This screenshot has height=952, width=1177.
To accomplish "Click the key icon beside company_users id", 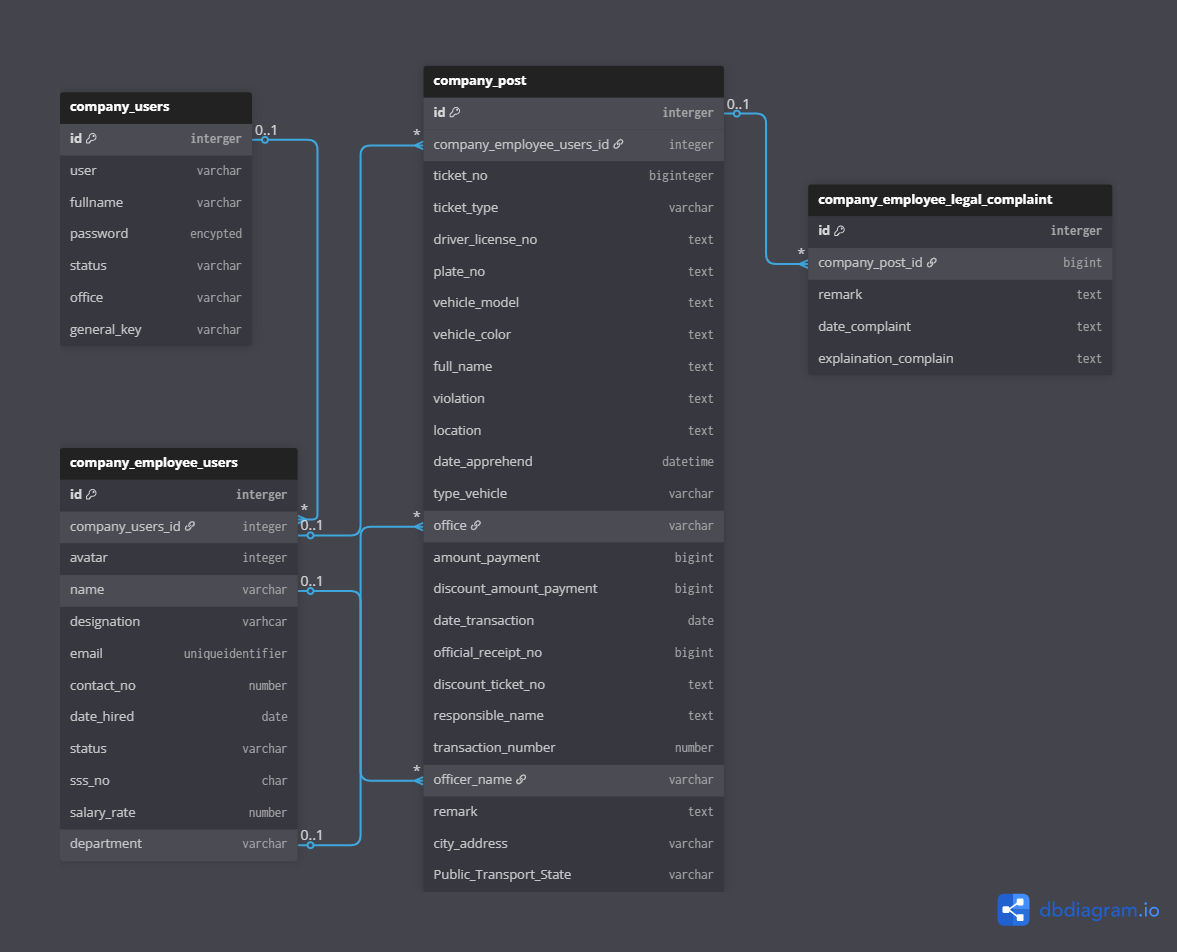I will point(91,139).
